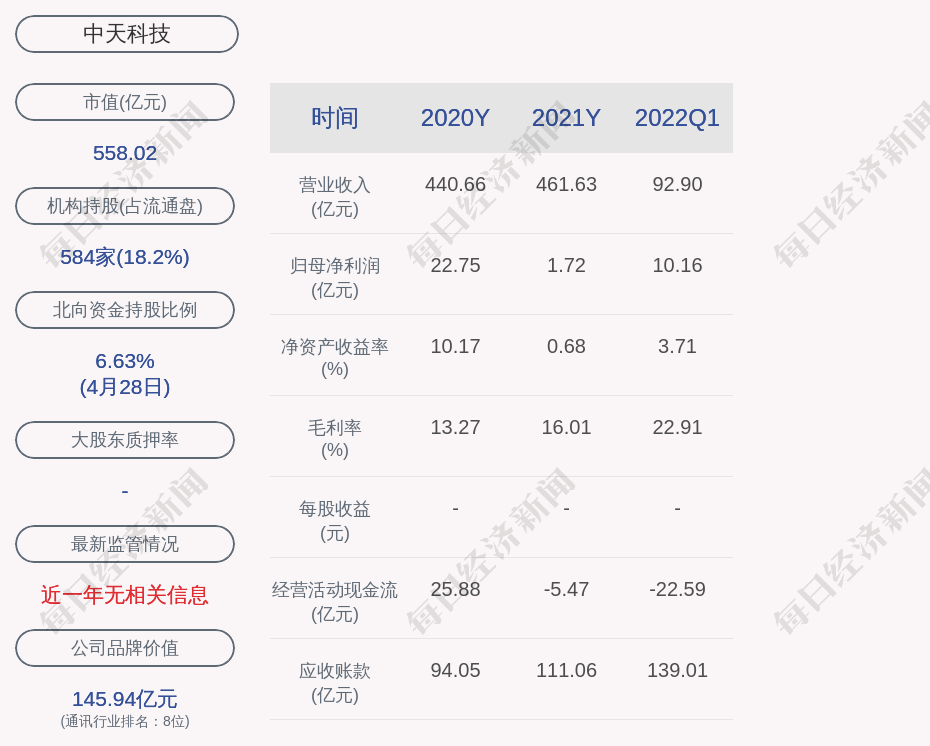Screen dimensions: 930x746
Task: Click the 145.94亿元 brand value
Action: (x=125, y=699)
